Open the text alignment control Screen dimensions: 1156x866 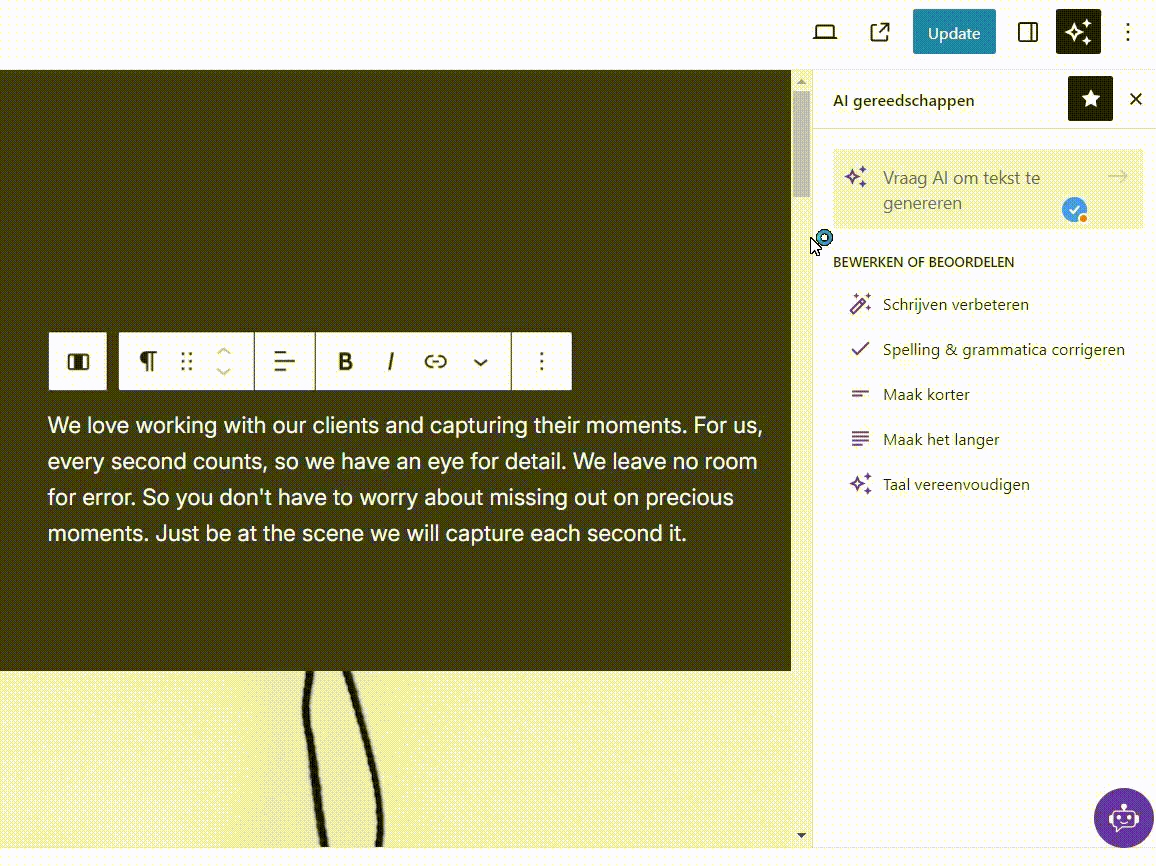coord(285,361)
